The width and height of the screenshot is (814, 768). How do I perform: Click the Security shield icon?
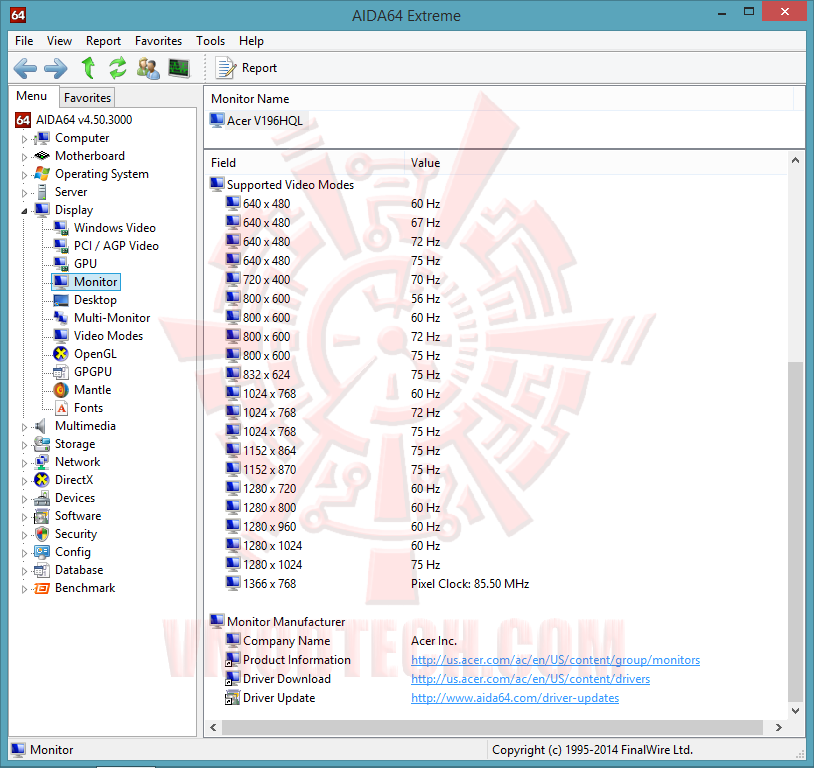pos(42,534)
